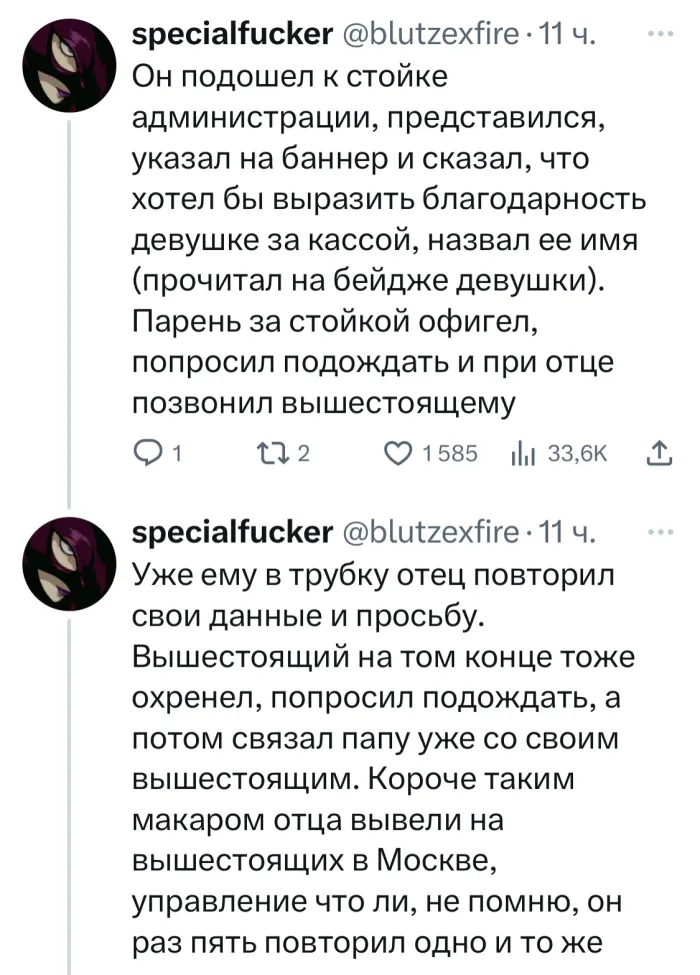Click the repost count of 2

coord(304,456)
